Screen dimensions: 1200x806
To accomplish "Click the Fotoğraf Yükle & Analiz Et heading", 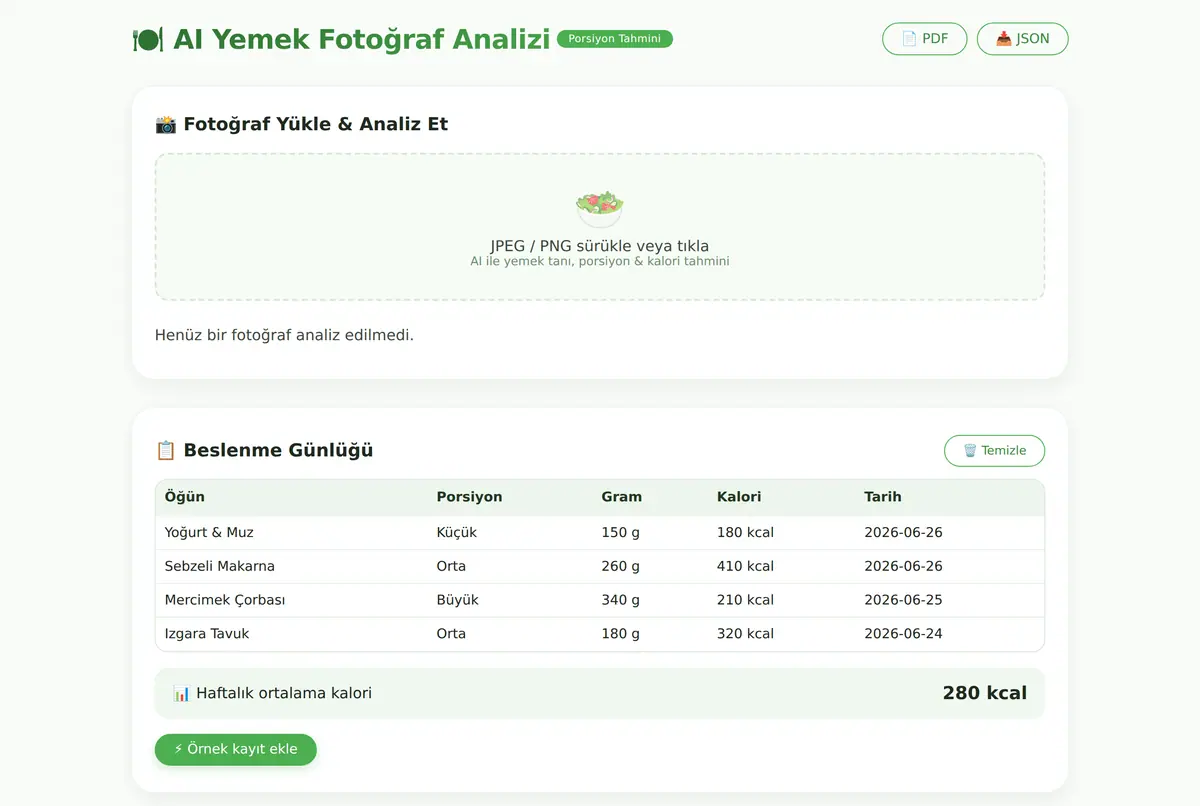I will 316,124.
